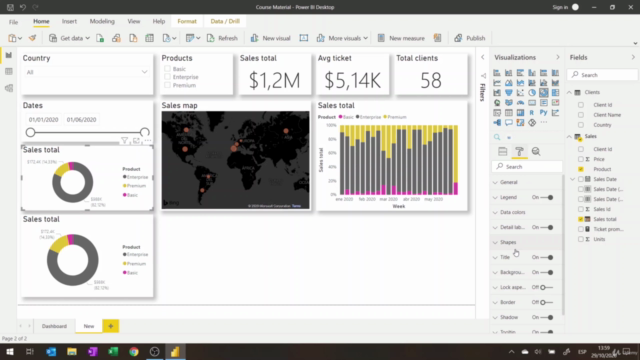Select the slicer visual icon

[497, 113]
